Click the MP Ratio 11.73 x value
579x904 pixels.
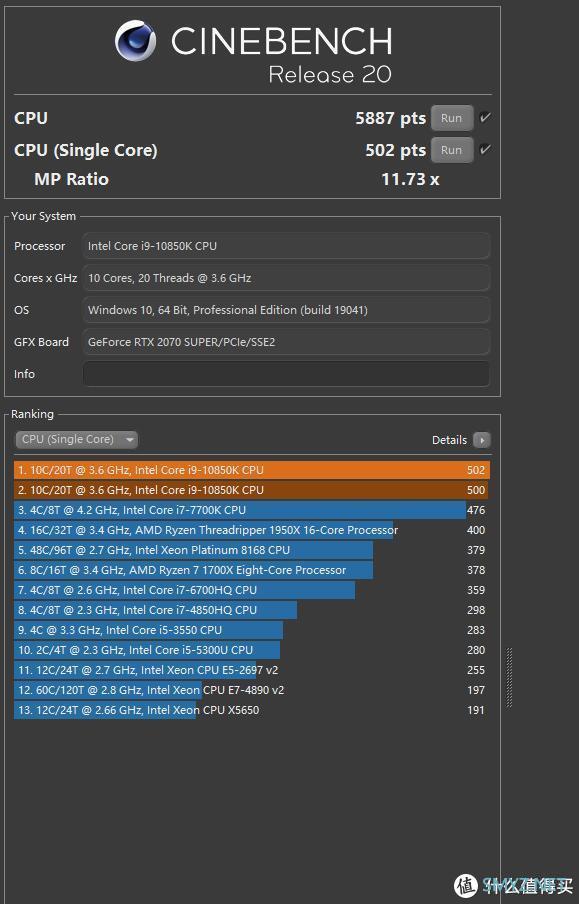[x=410, y=179]
